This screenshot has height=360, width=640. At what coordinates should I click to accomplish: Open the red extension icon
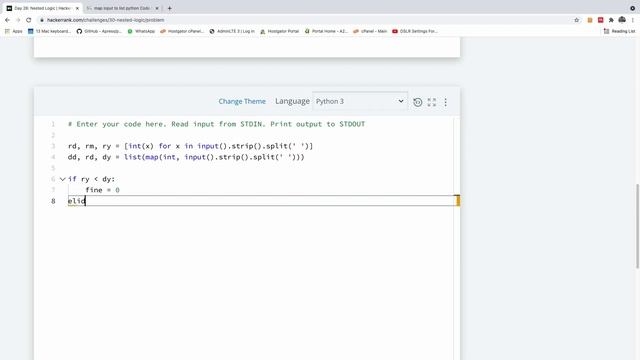tap(600, 20)
